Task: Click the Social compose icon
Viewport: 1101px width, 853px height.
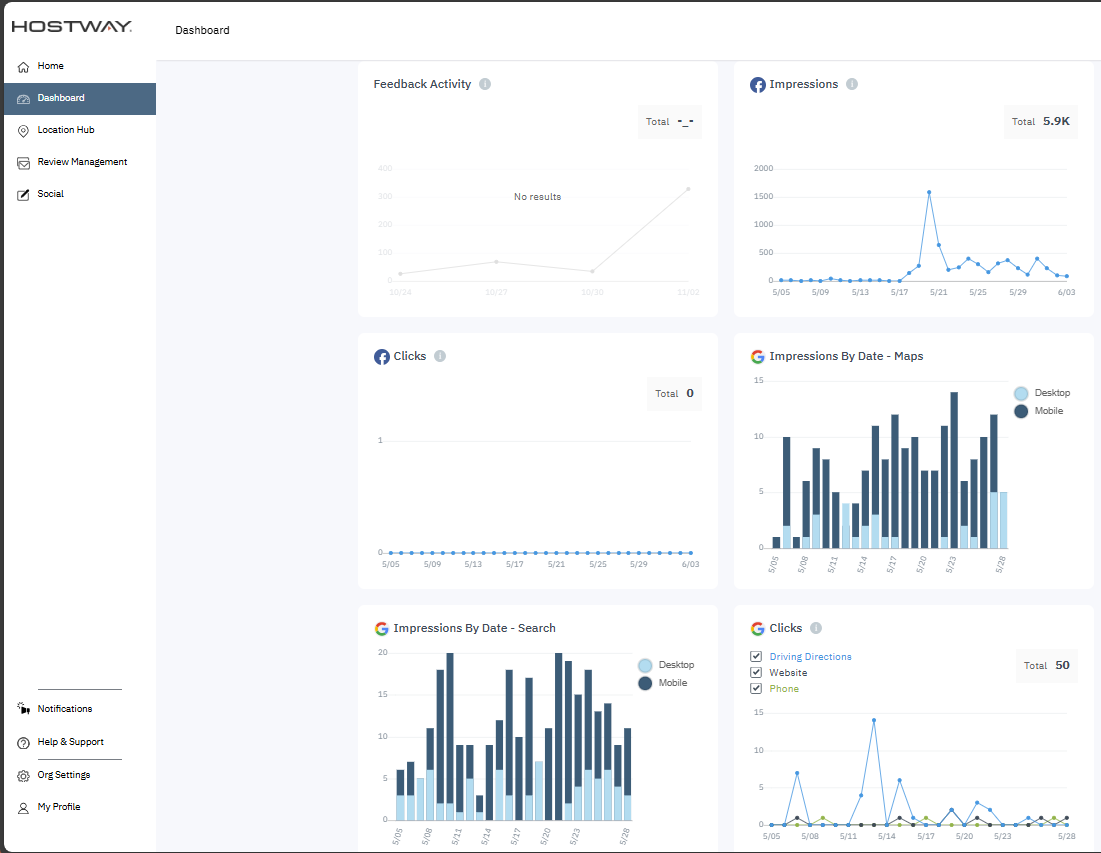Action: pos(24,195)
